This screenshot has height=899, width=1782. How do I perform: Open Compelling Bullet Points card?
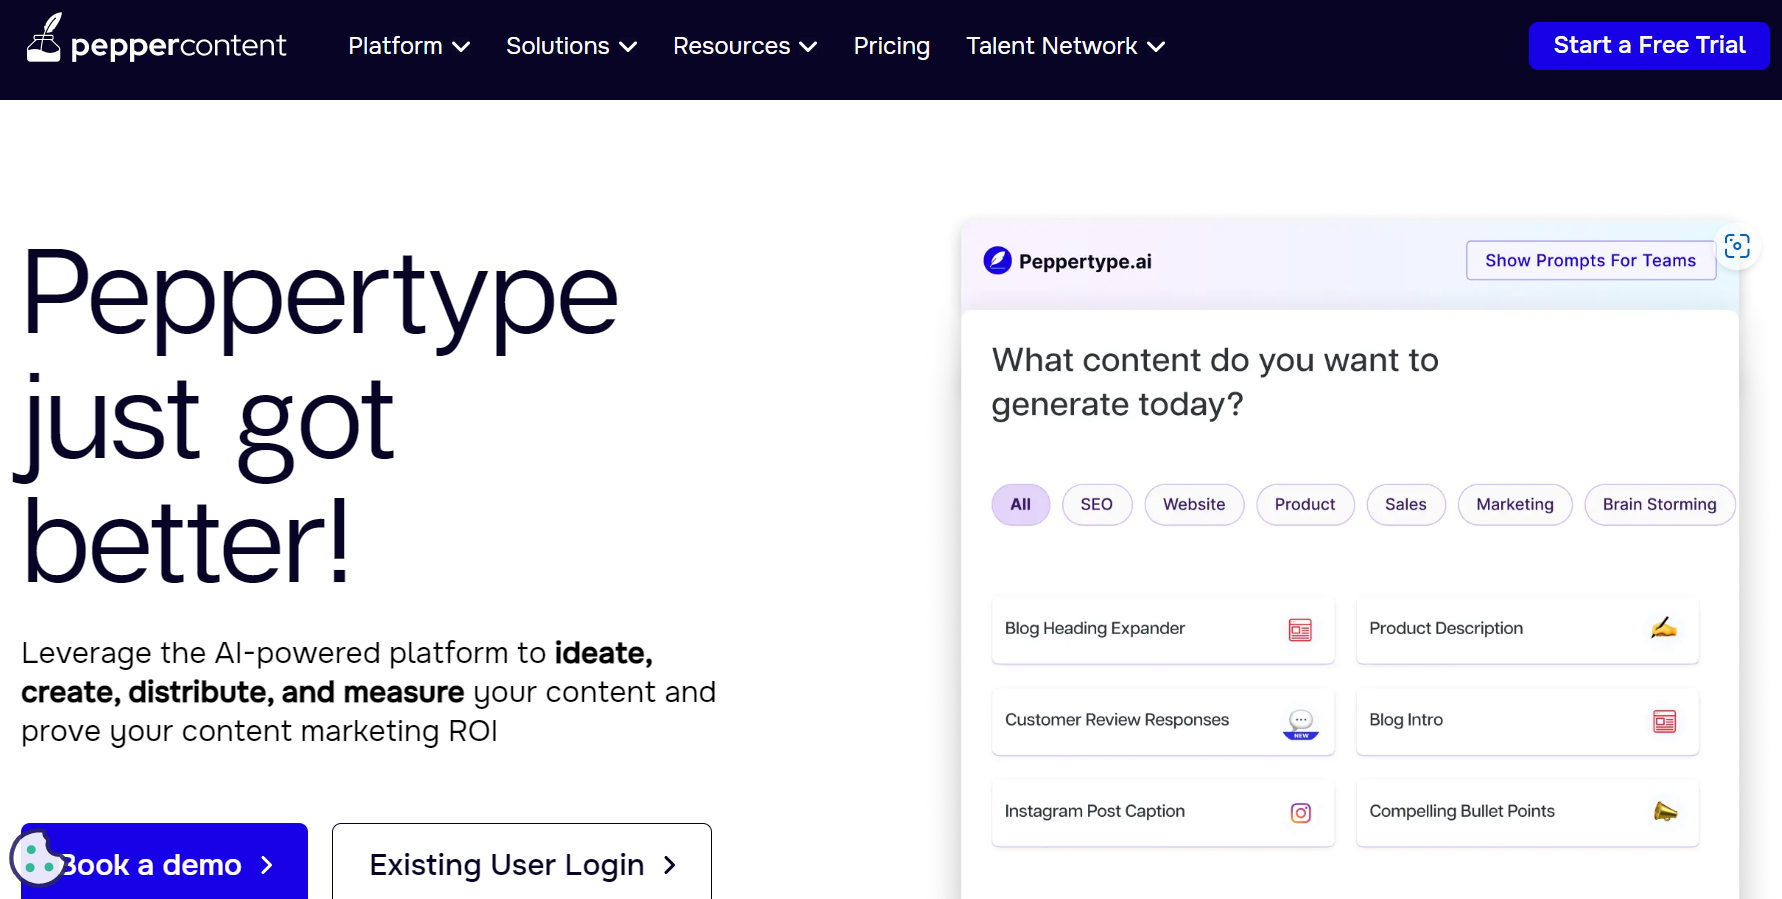(x=1527, y=813)
